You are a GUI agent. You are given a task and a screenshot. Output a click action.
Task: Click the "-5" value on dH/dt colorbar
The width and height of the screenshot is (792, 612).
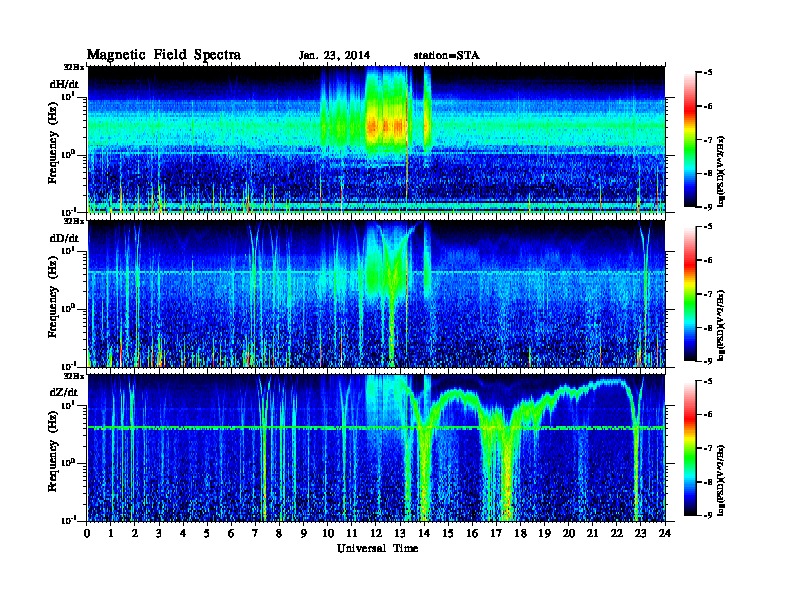(x=708, y=72)
